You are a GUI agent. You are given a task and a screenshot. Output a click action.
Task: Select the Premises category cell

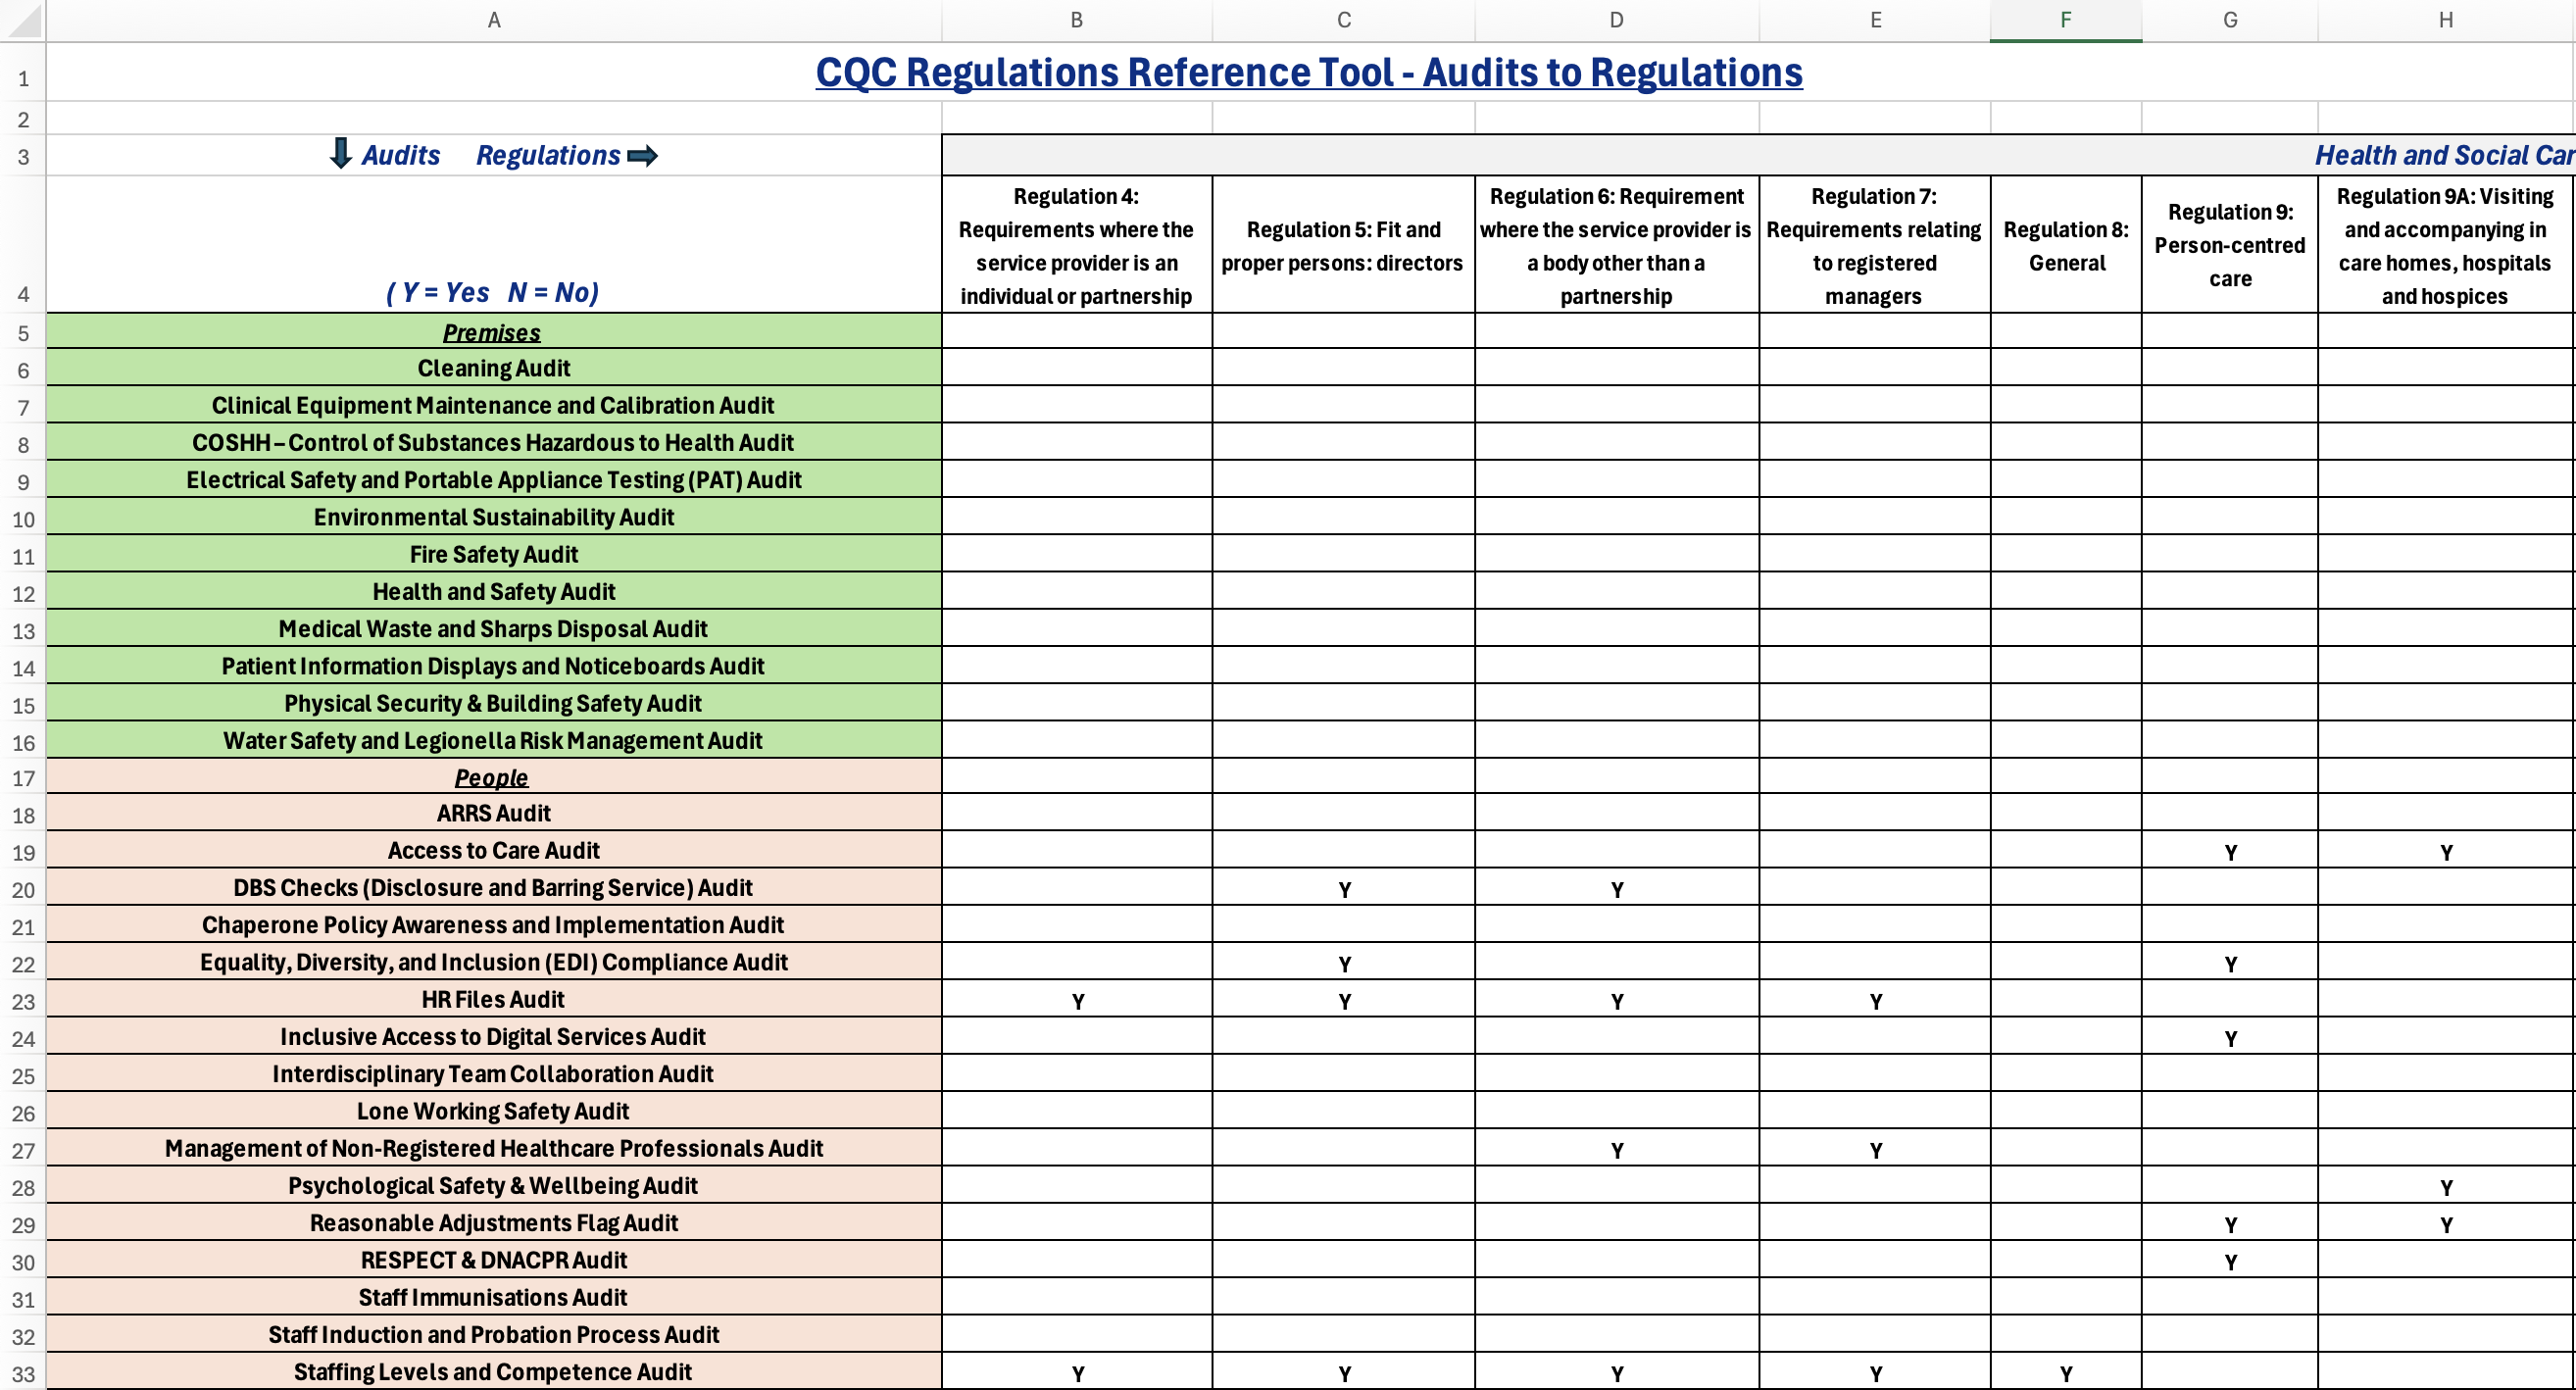click(x=492, y=332)
